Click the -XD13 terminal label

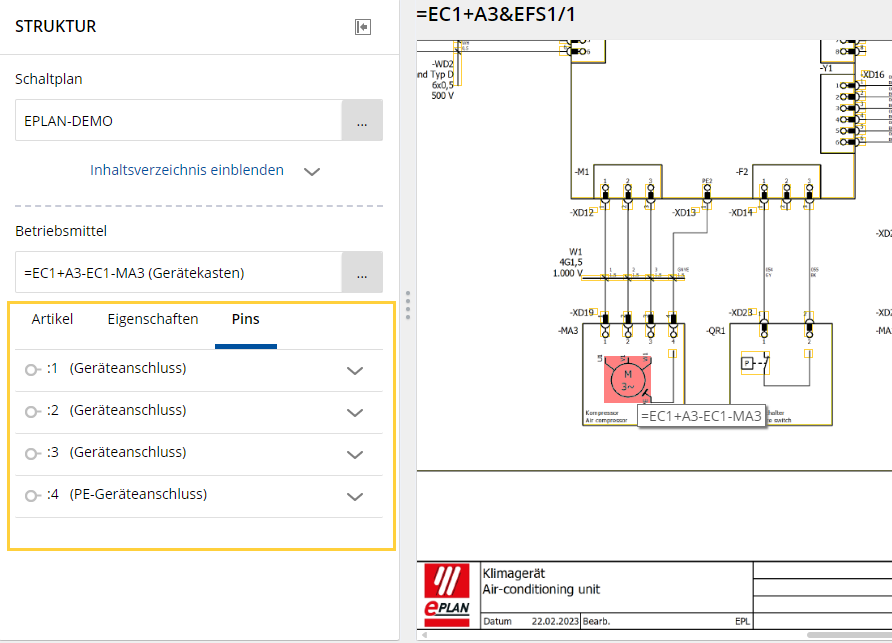[x=684, y=213]
